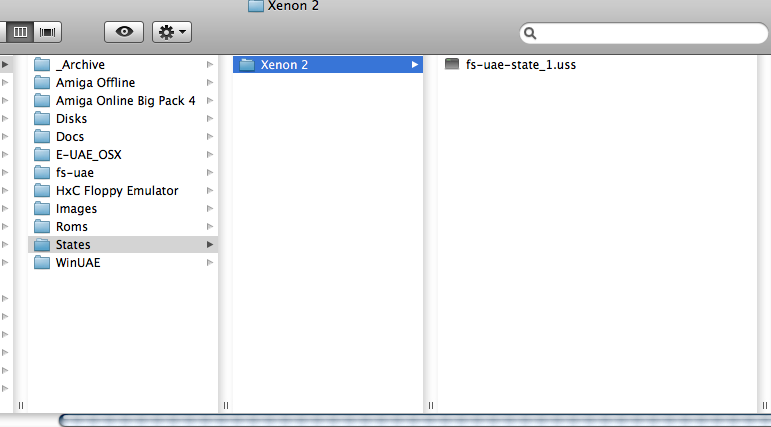
Task: Expand E-UAE_OSX via its arrow
Action: click(210, 154)
